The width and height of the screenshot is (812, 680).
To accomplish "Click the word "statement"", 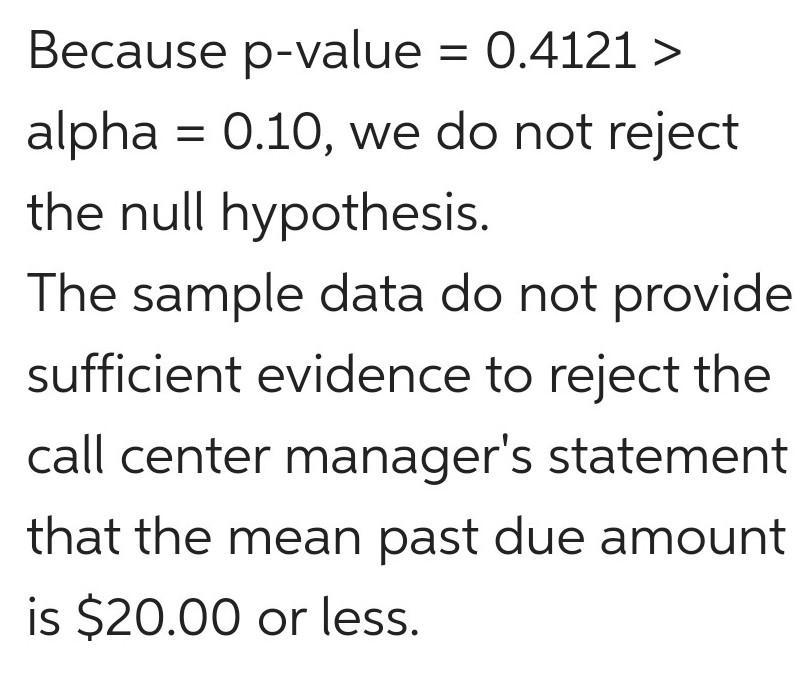I will click(x=668, y=456).
